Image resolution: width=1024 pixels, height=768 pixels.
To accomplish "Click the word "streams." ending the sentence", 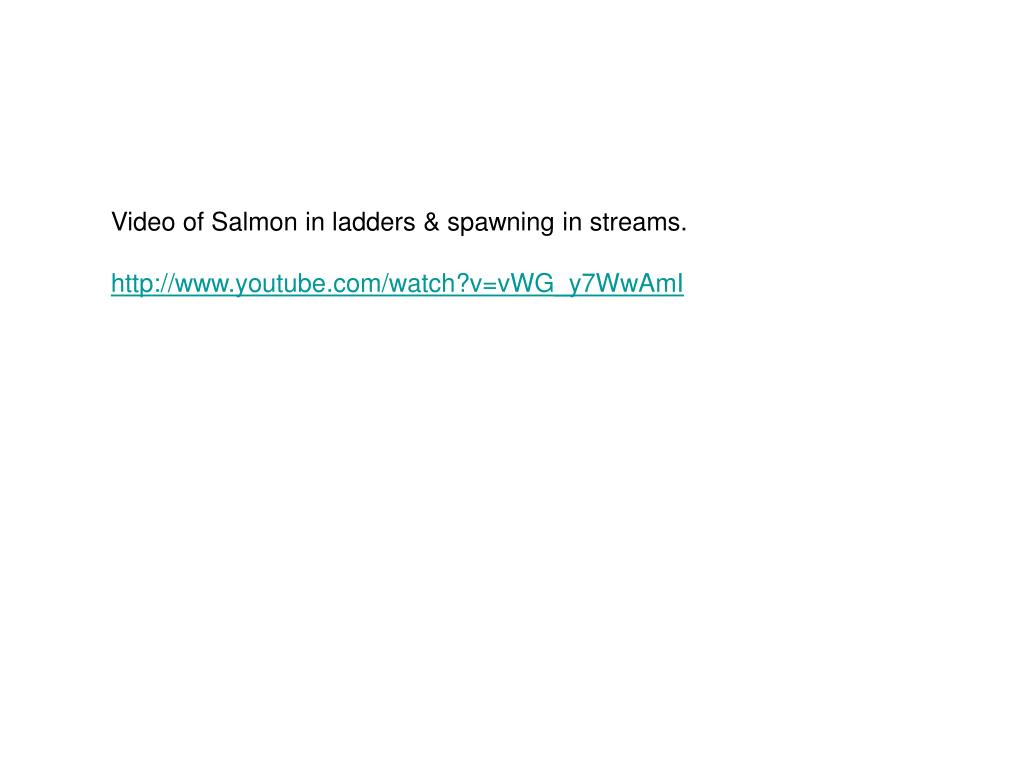I will pos(638,222).
